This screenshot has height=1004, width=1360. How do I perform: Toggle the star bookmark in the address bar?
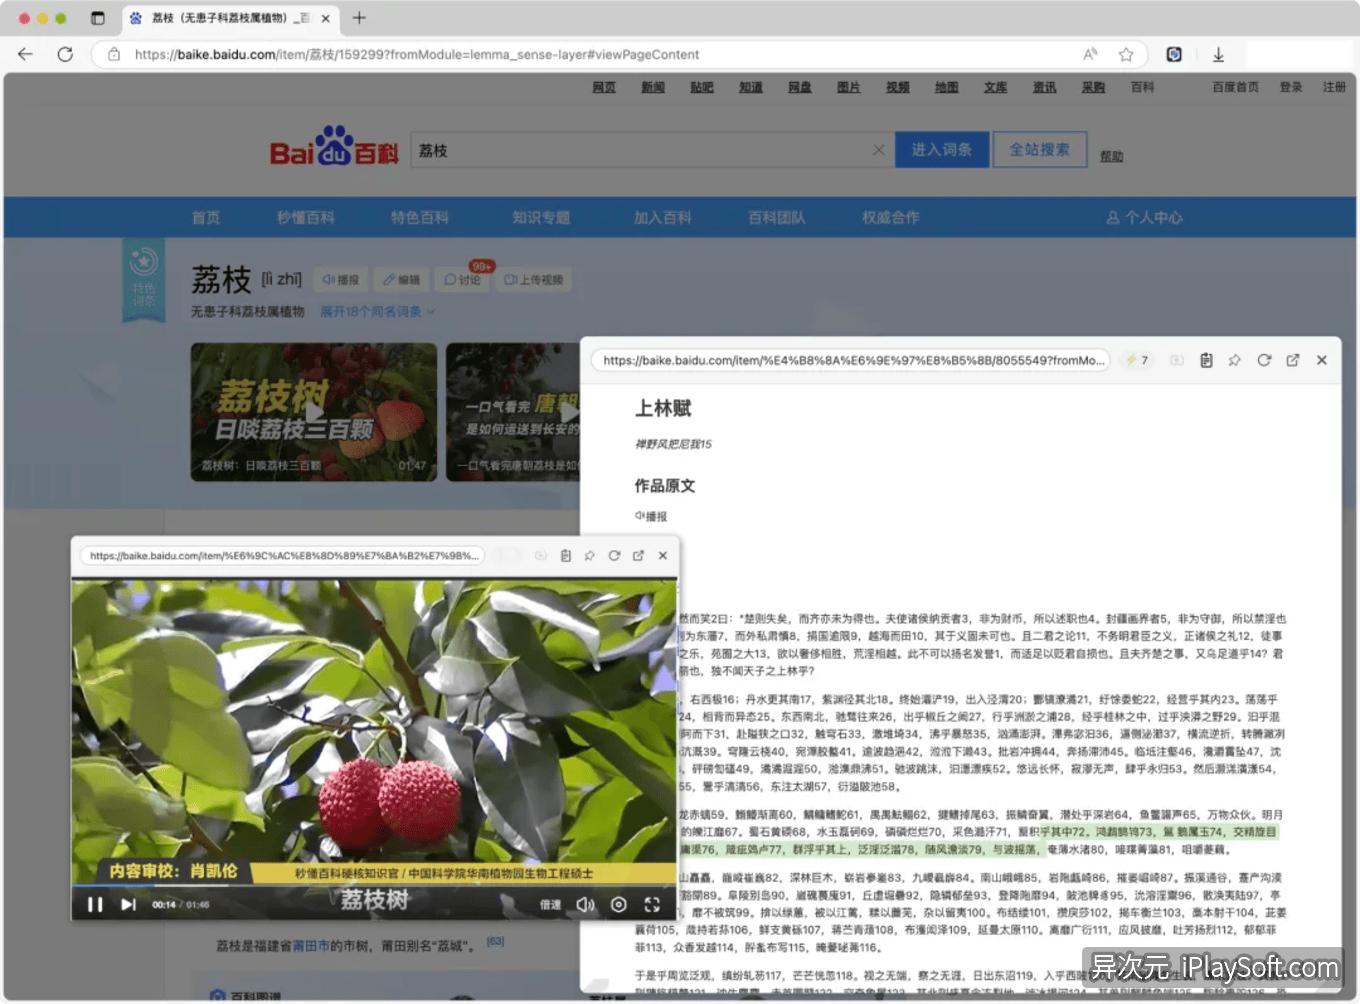[1124, 54]
